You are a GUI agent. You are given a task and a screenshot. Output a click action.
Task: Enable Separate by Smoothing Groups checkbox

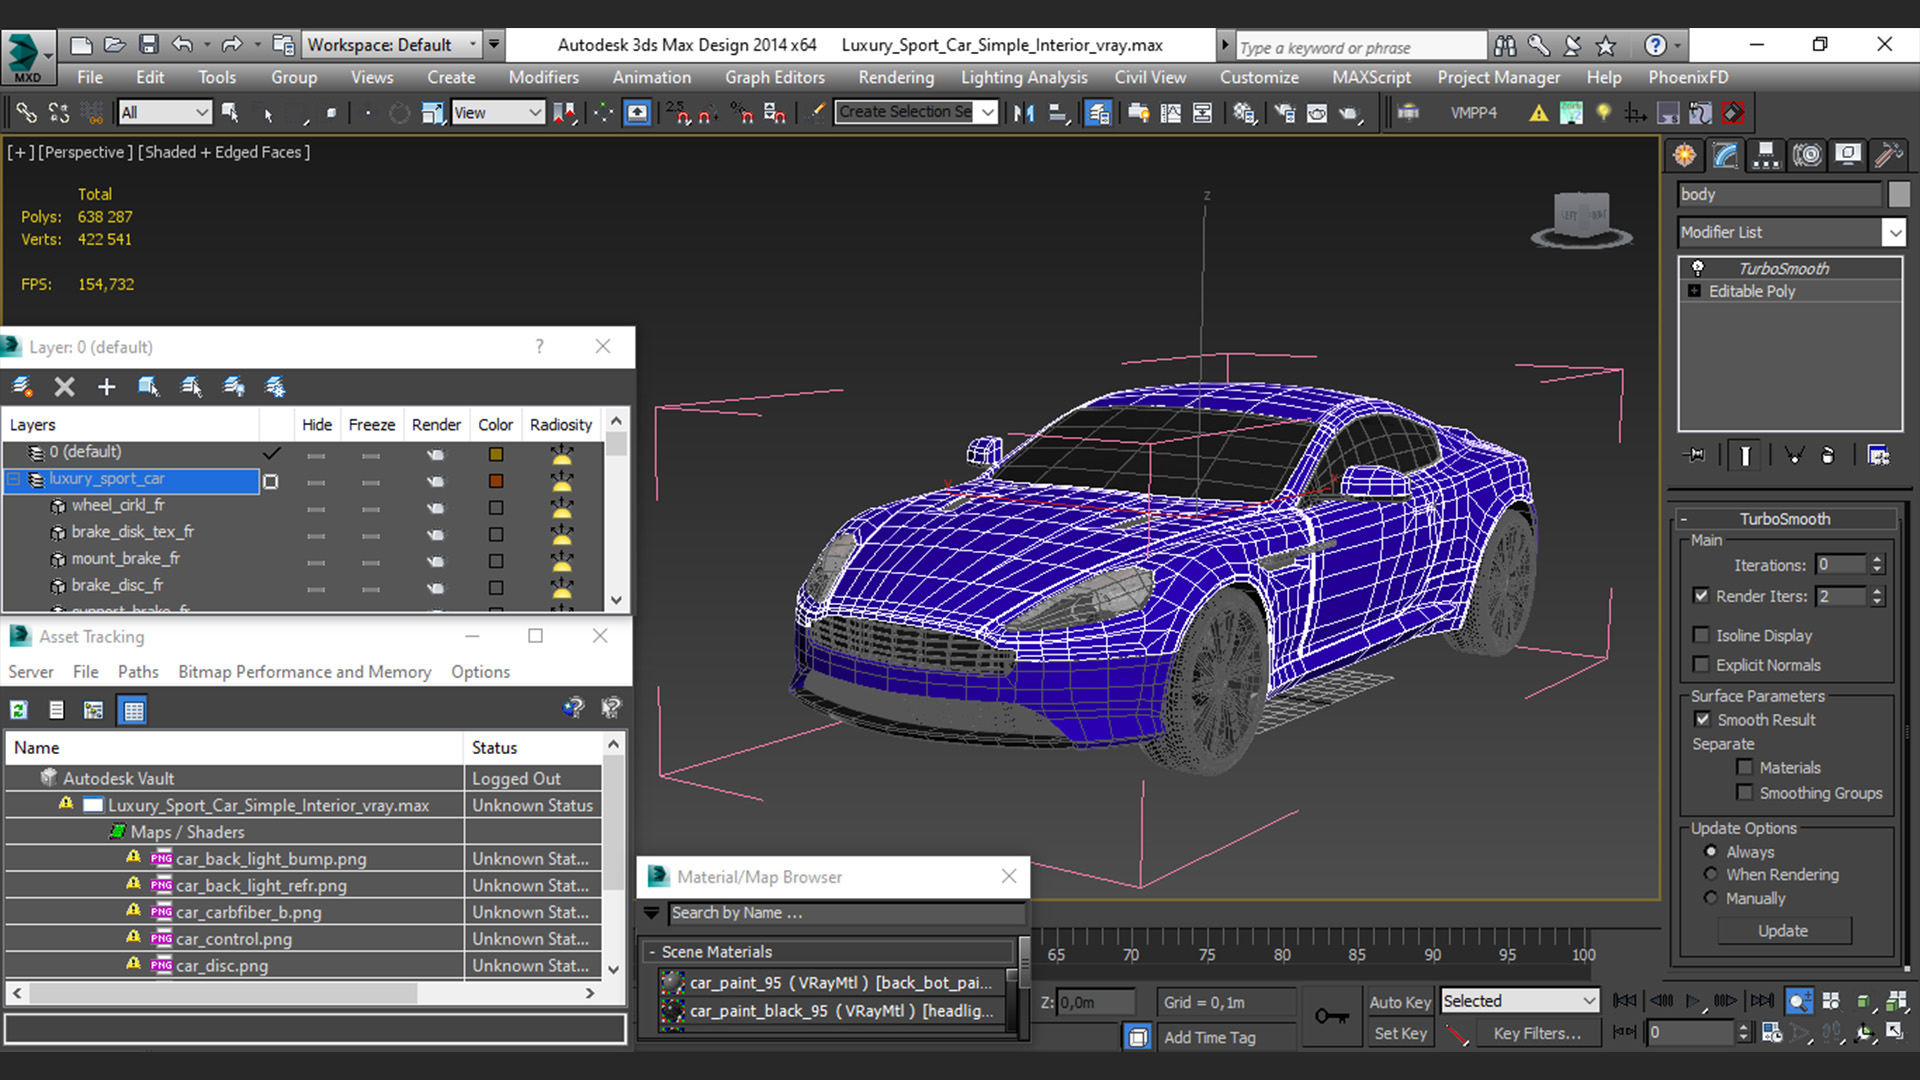[1745, 793]
